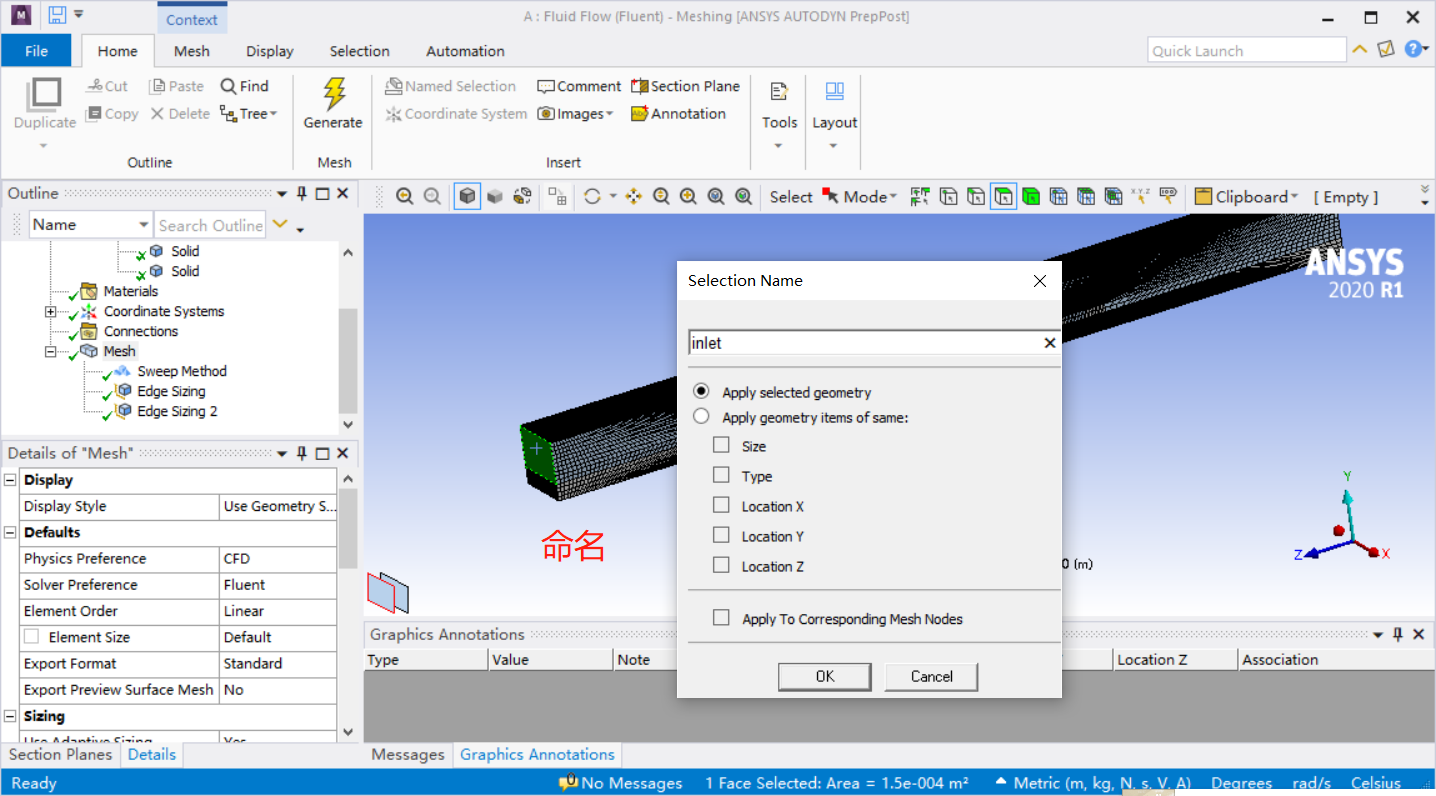The image size is (1436, 796).
Task: Add a Section Plane
Action: click(x=685, y=86)
